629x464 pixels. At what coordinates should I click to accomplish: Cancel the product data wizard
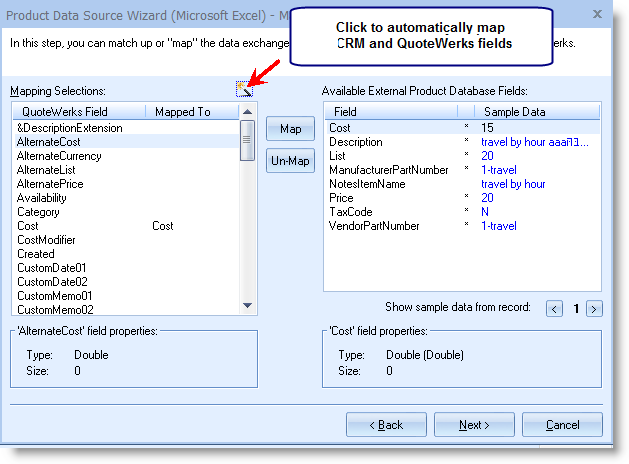tap(563, 425)
